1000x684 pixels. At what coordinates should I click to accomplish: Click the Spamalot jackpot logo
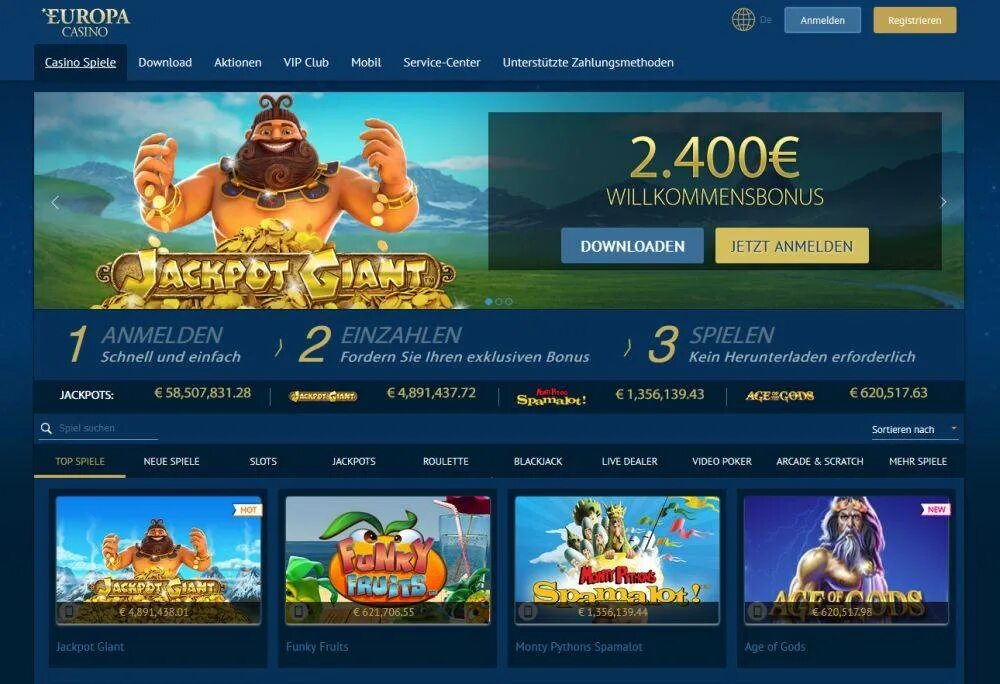(x=551, y=397)
